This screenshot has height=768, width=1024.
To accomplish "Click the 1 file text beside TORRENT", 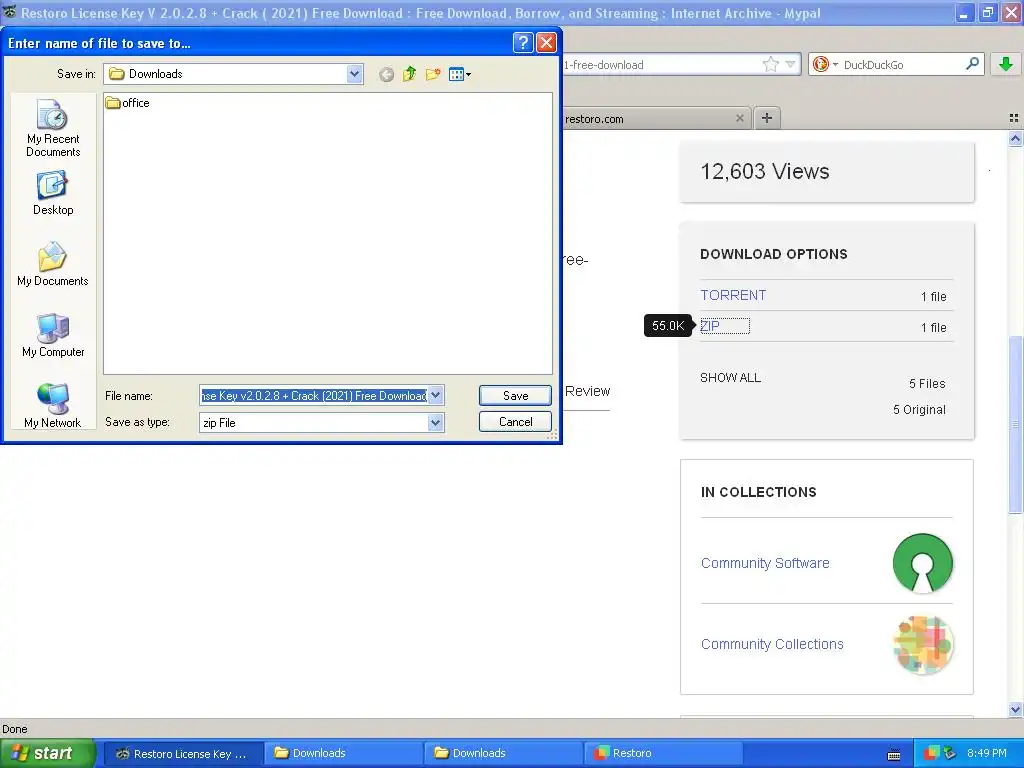I will click(x=933, y=296).
